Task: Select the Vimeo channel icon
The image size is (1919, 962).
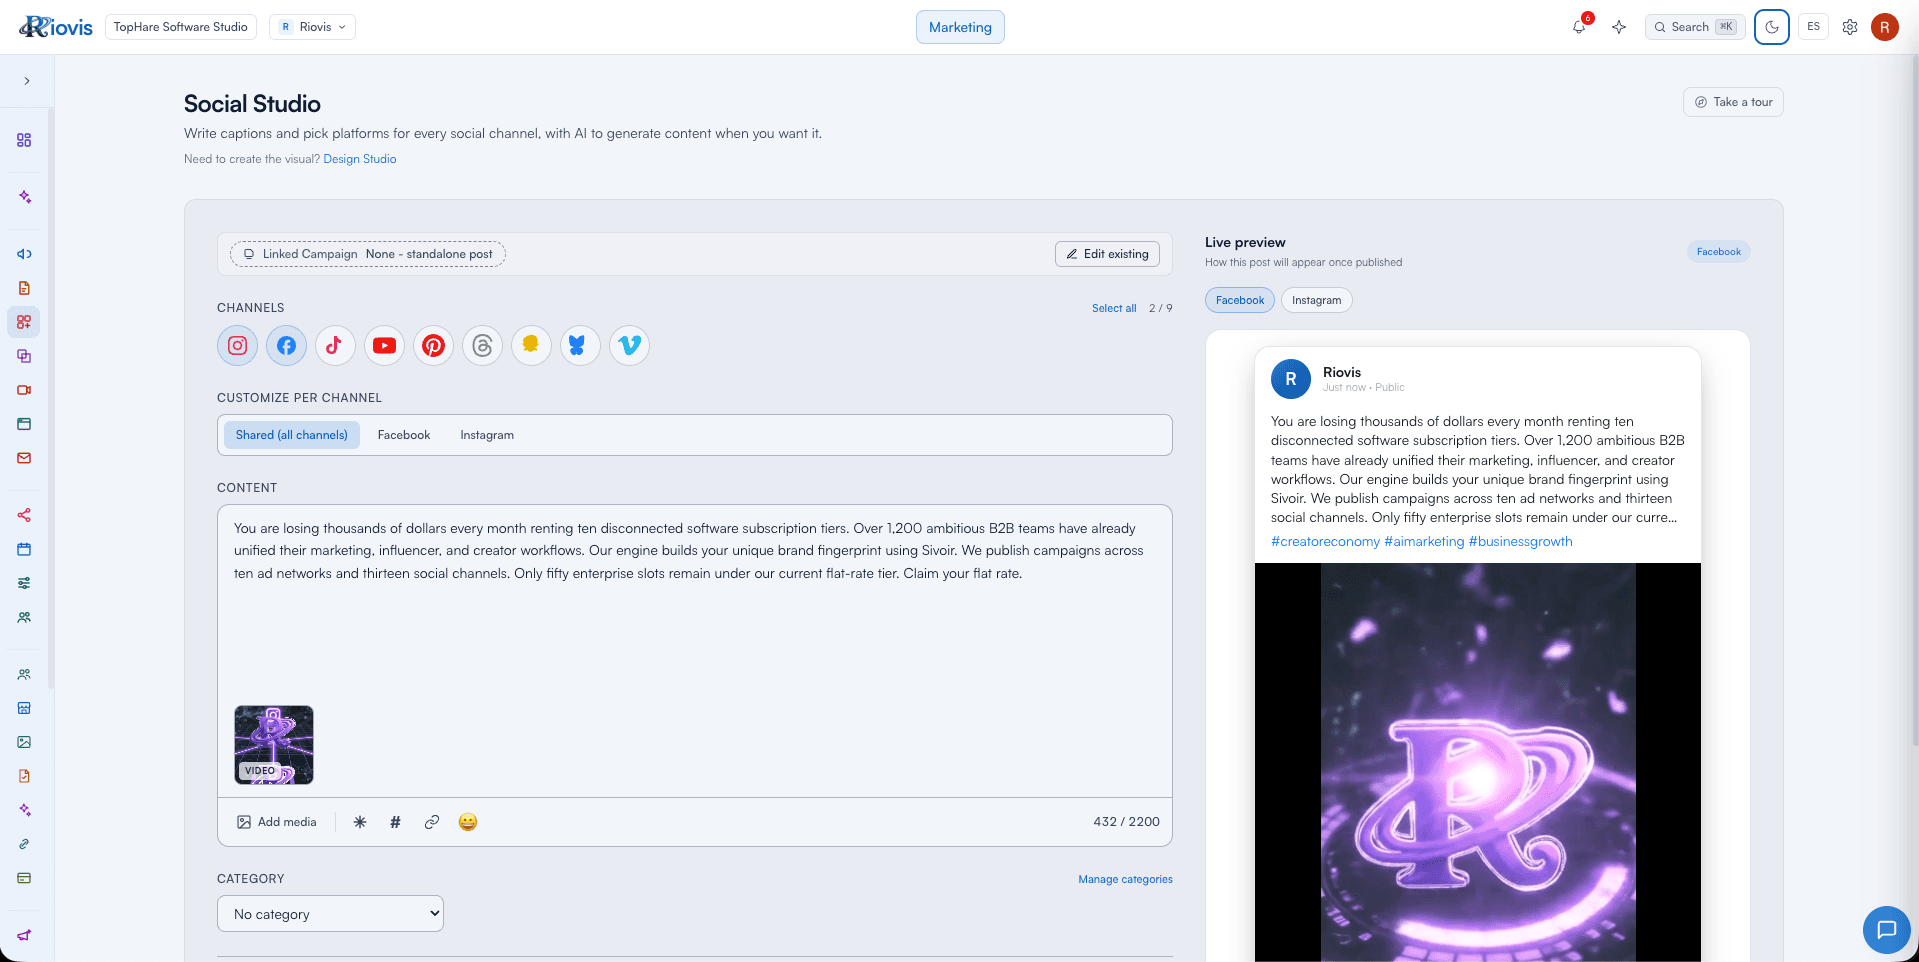Action: point(629,346)
